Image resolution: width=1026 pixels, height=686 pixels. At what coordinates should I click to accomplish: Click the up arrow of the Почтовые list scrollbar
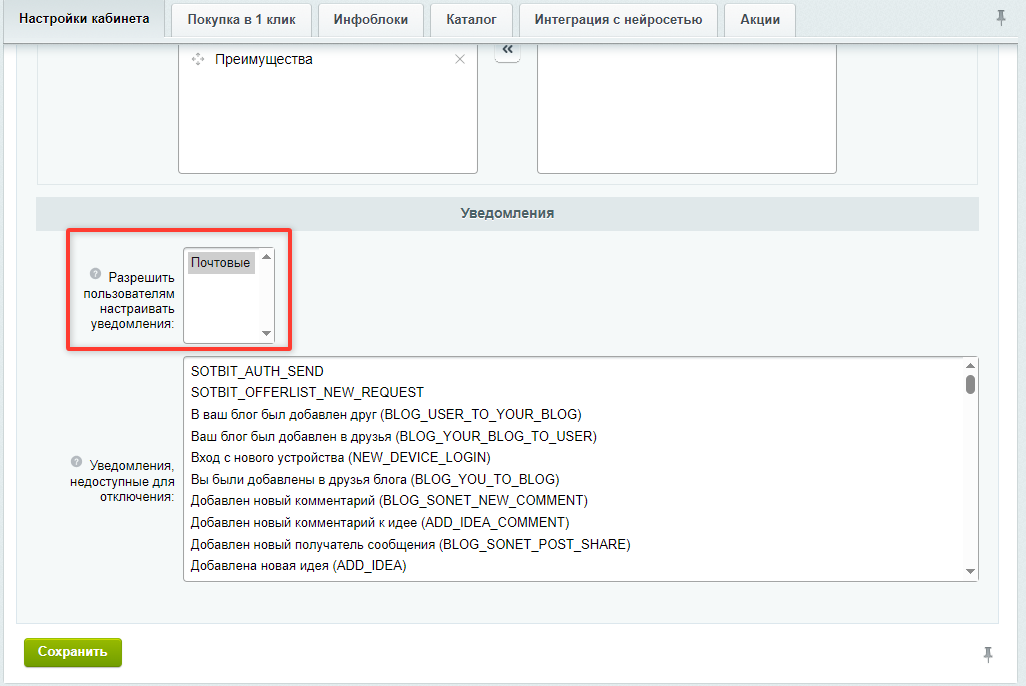tap(266, 257)
